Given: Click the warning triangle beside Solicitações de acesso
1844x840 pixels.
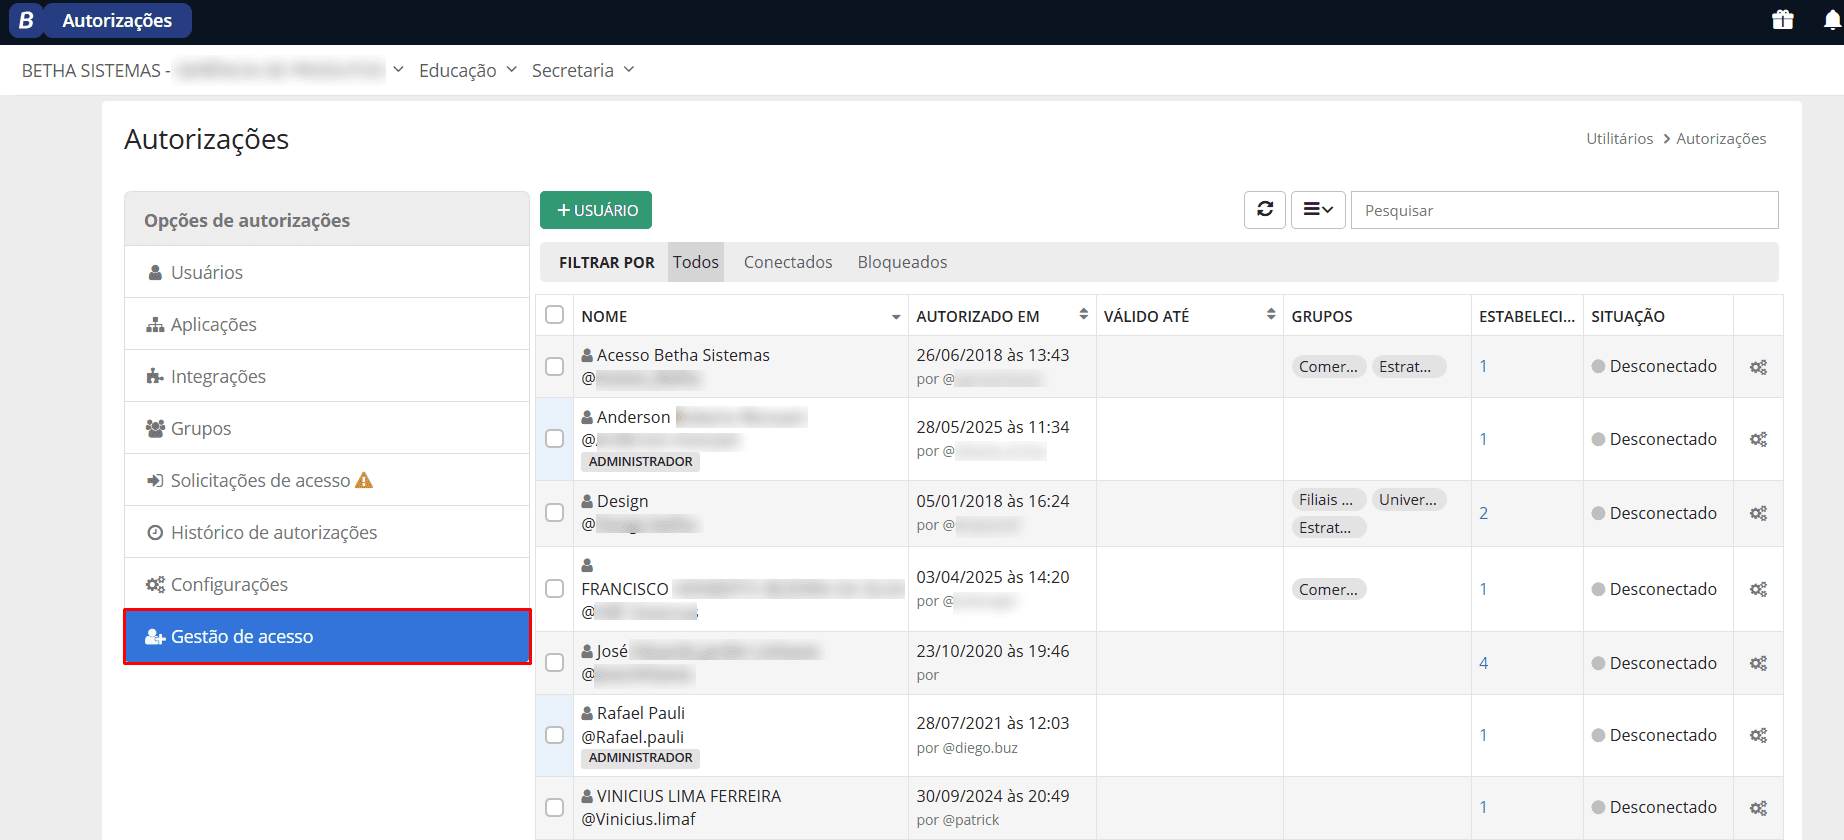Looking at the screenshot, I should tap(364, 480).
